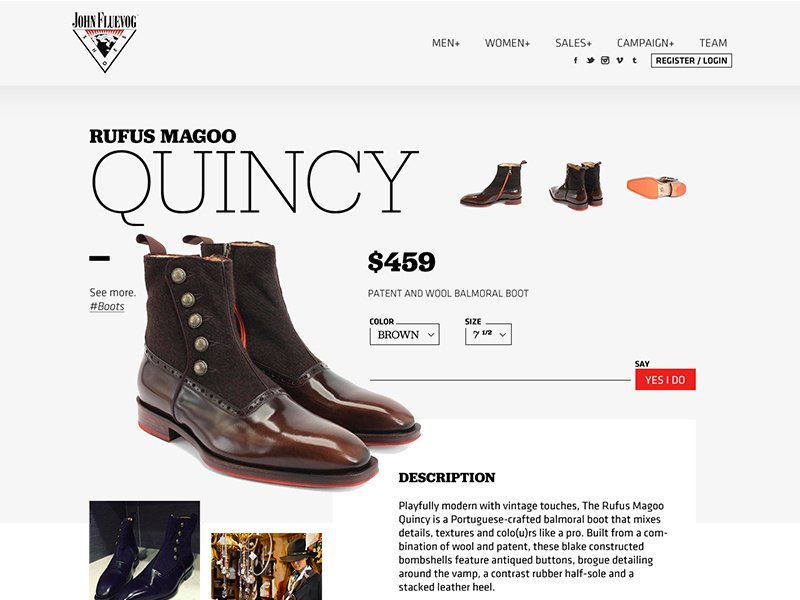800x600 pixels.
Task: Open the CAMPAIGN+ menu
Action: tap(645, 43)
